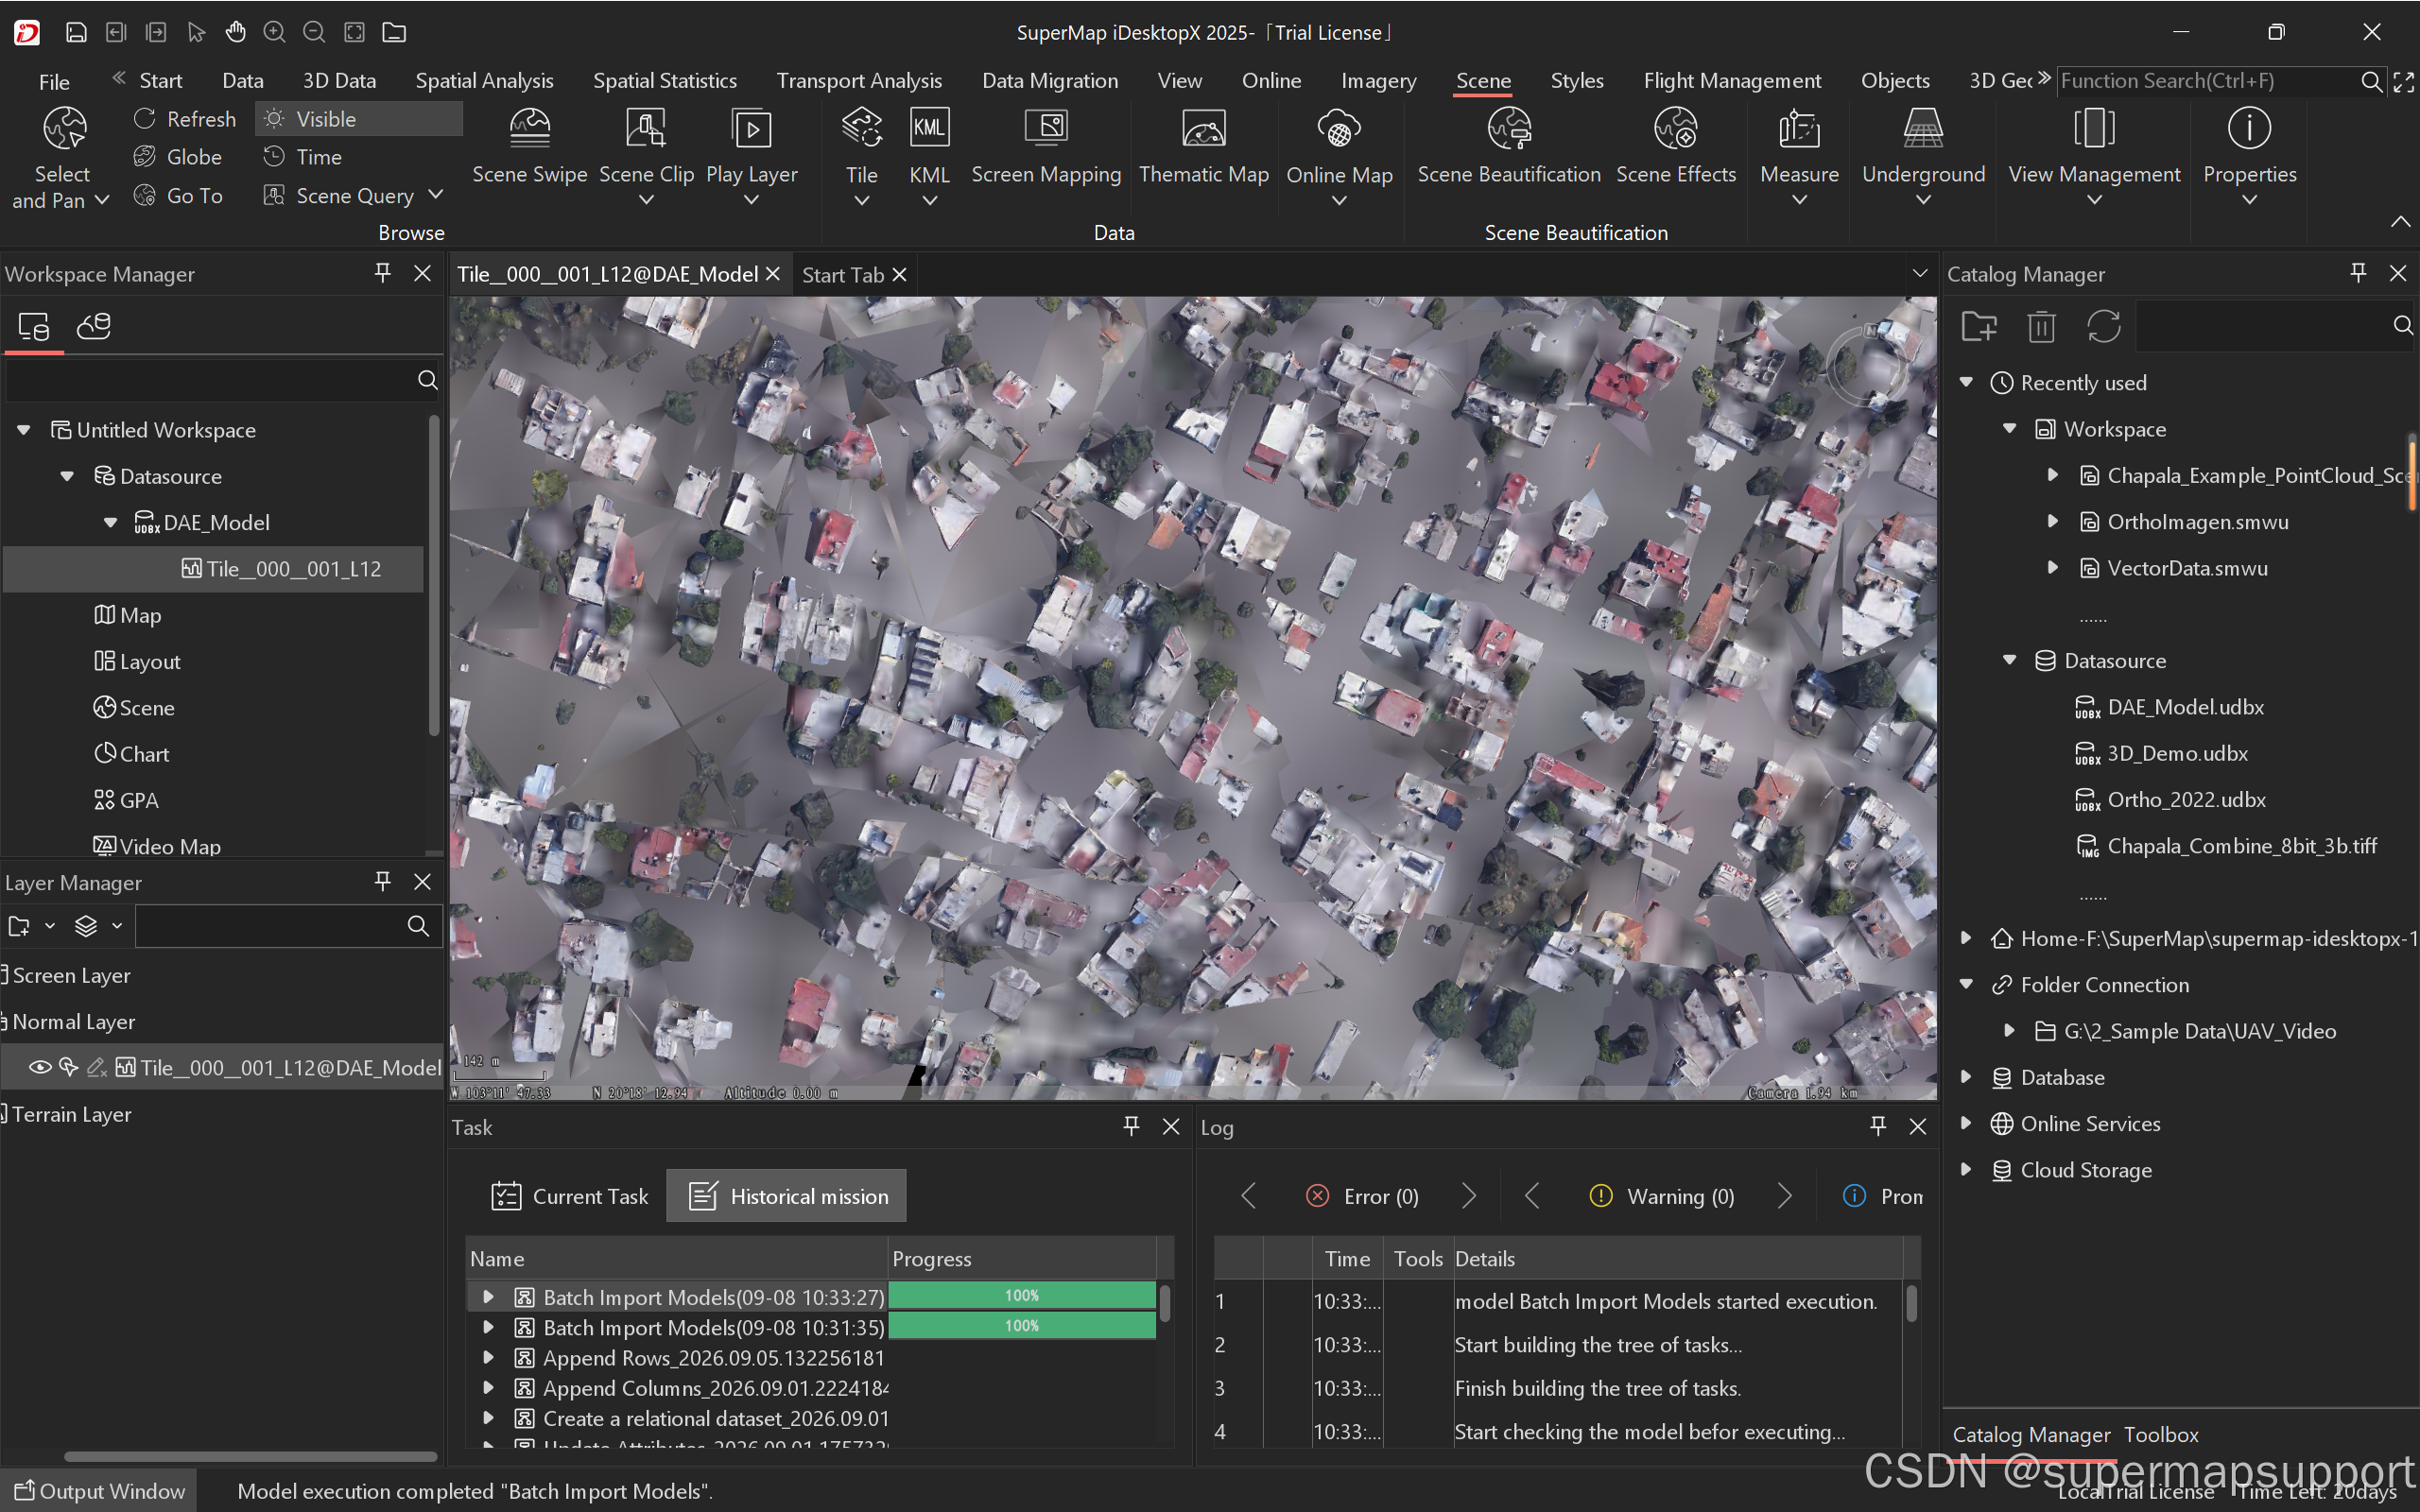Refresh the Catalog Manager list

click(2103, 326)
